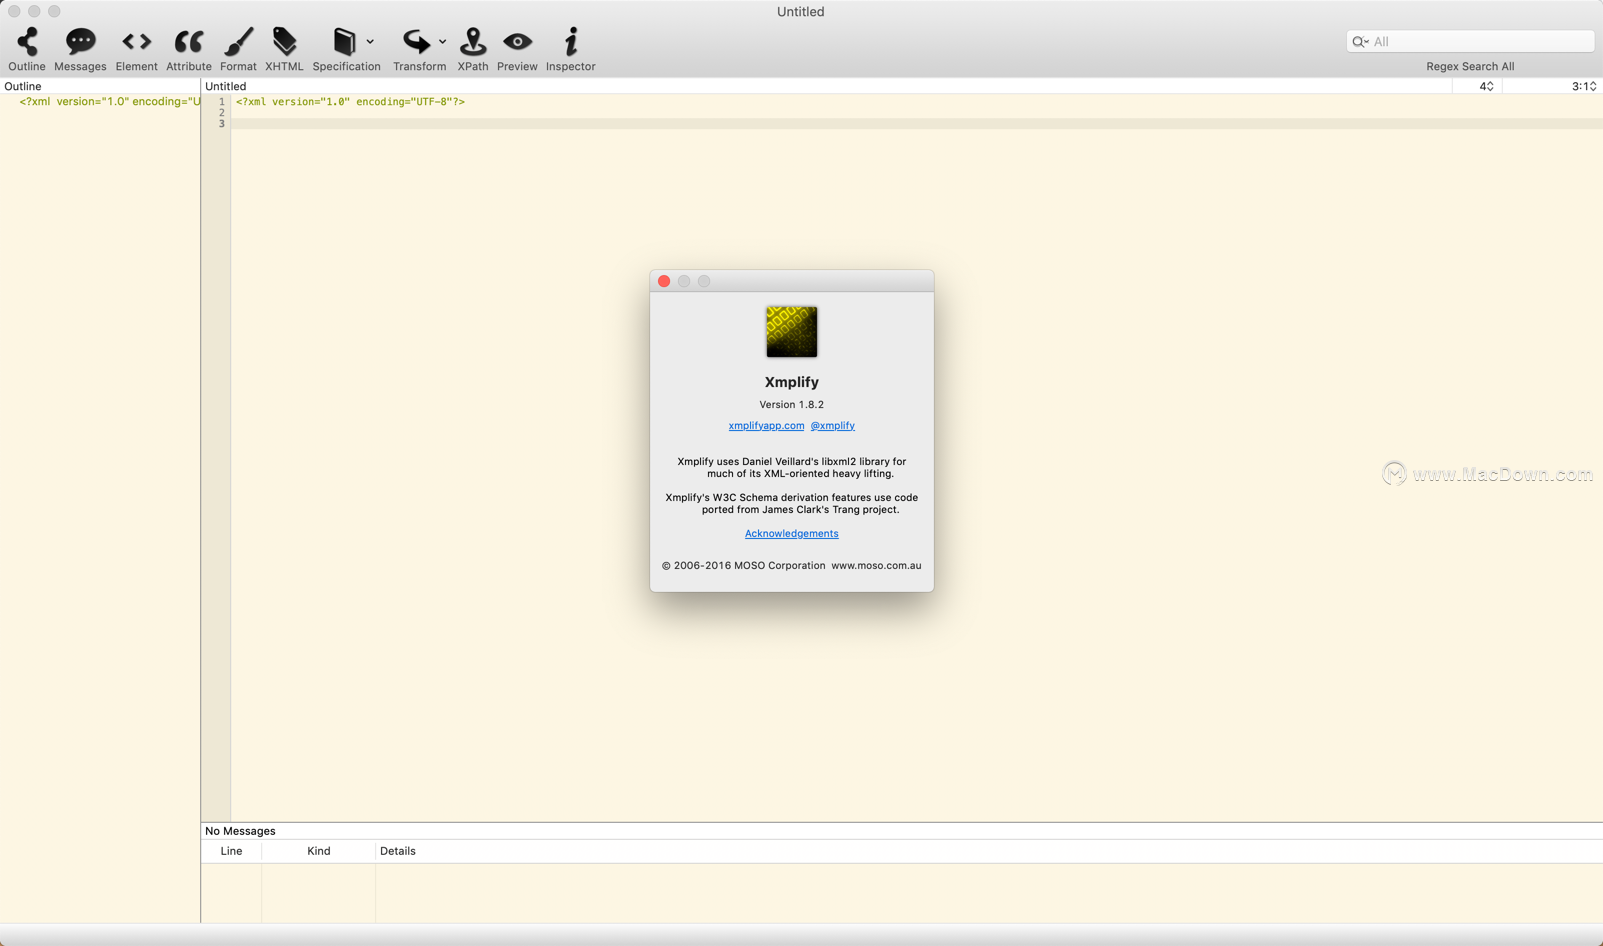Viewport: 1603px width, 946px height.
Task: Open the xmplifyapp.com link
Action: click(766, 426)
